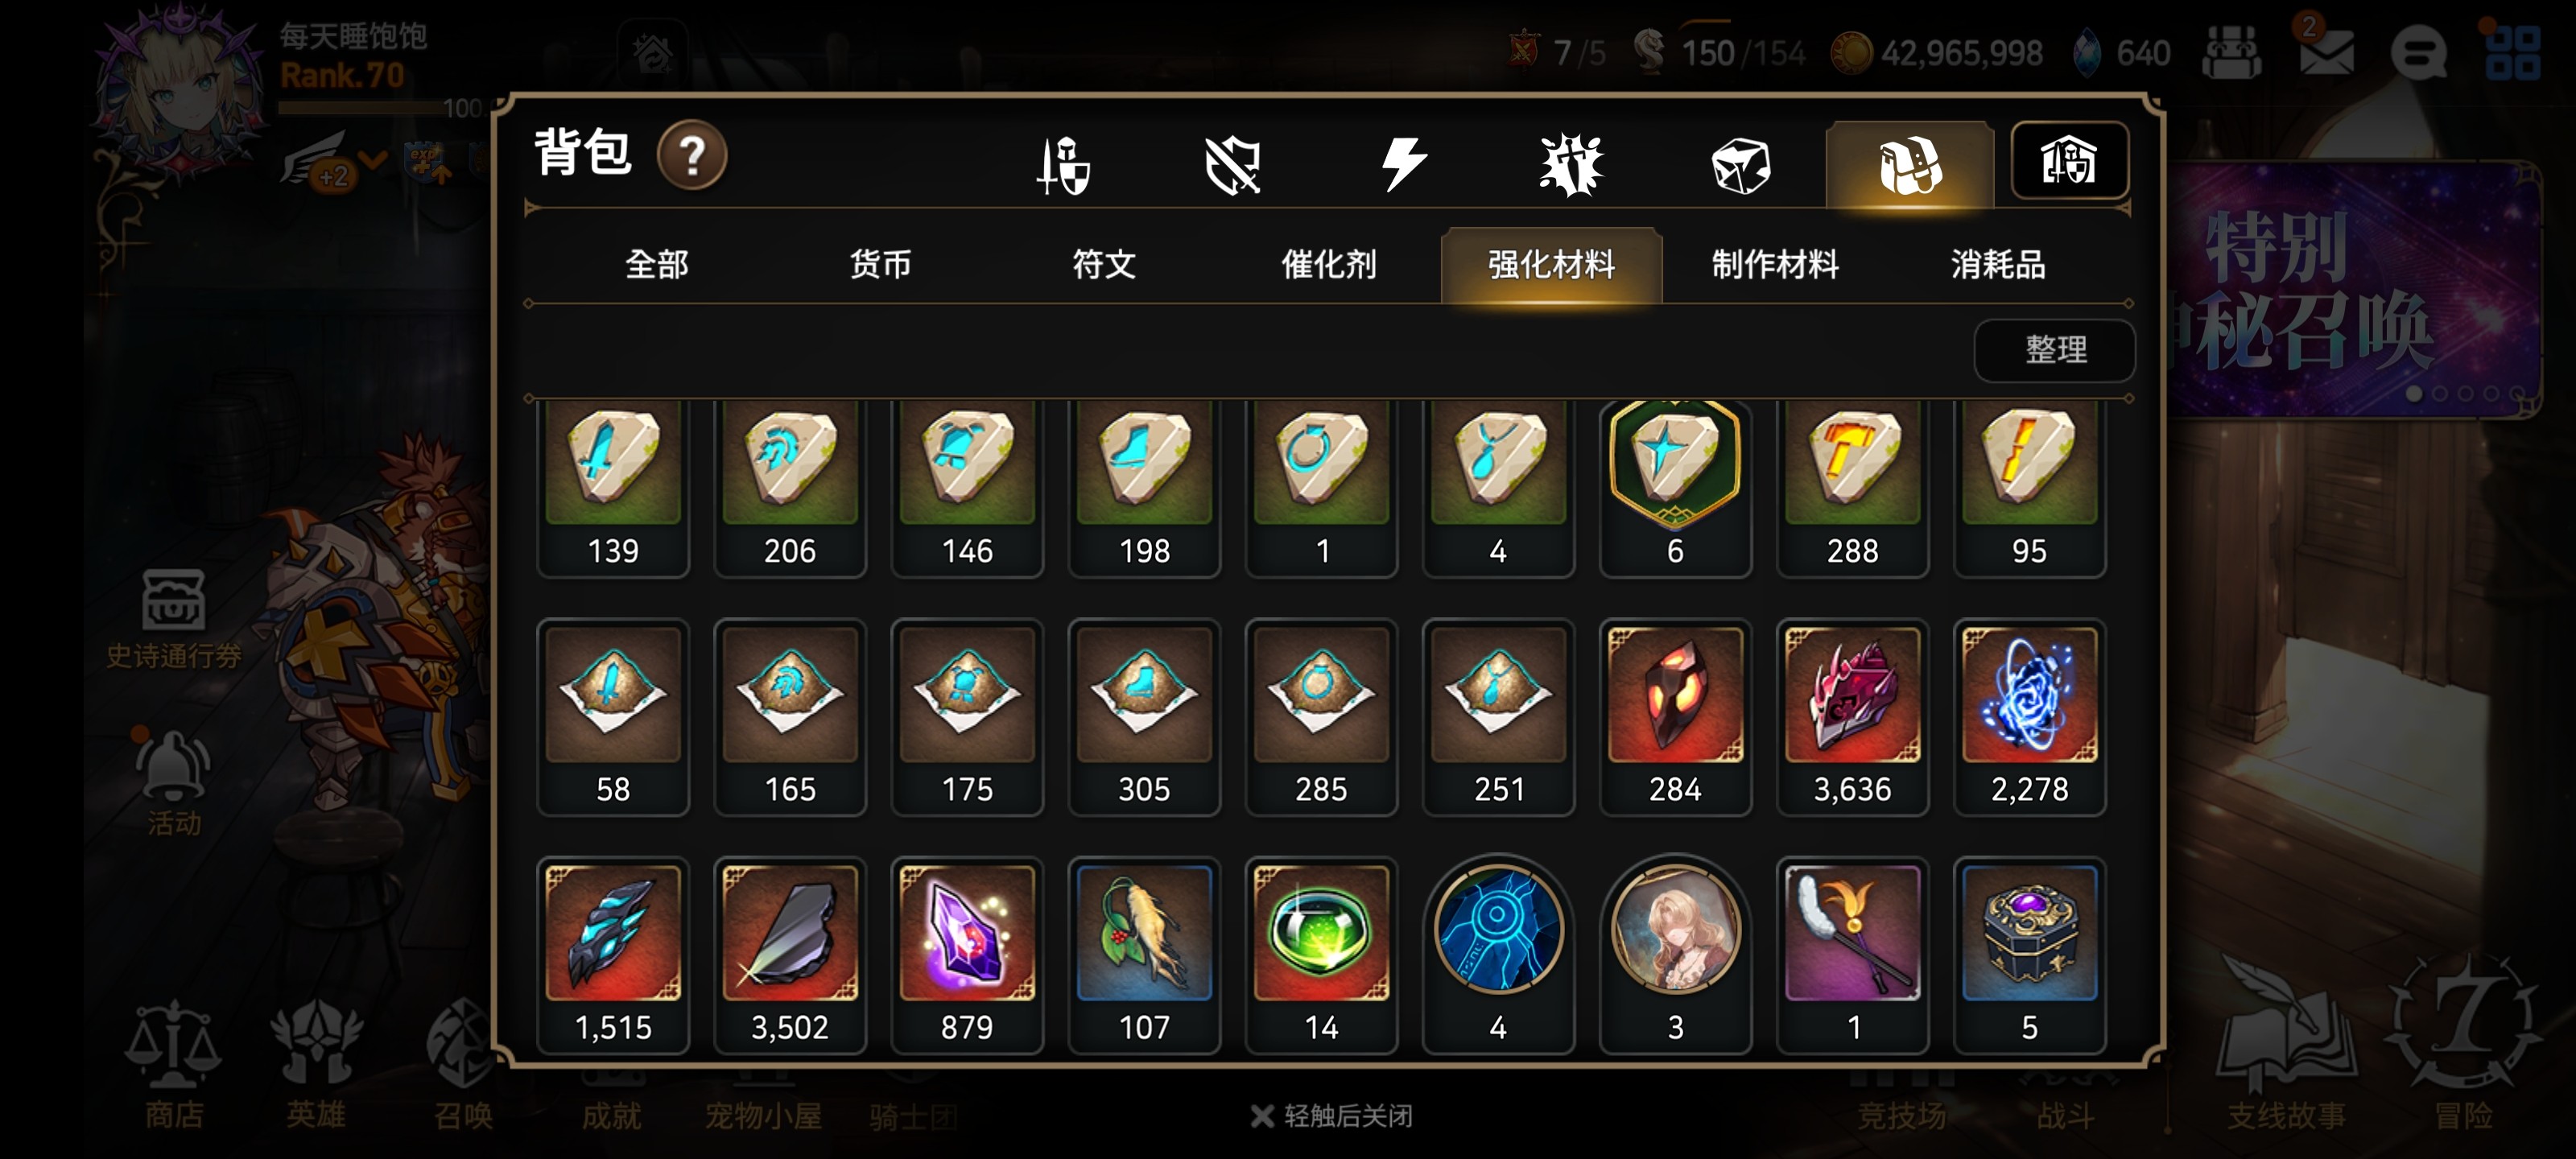
Task: Switch to the 制作材料 tab
Action: (x=1775, y=265)
